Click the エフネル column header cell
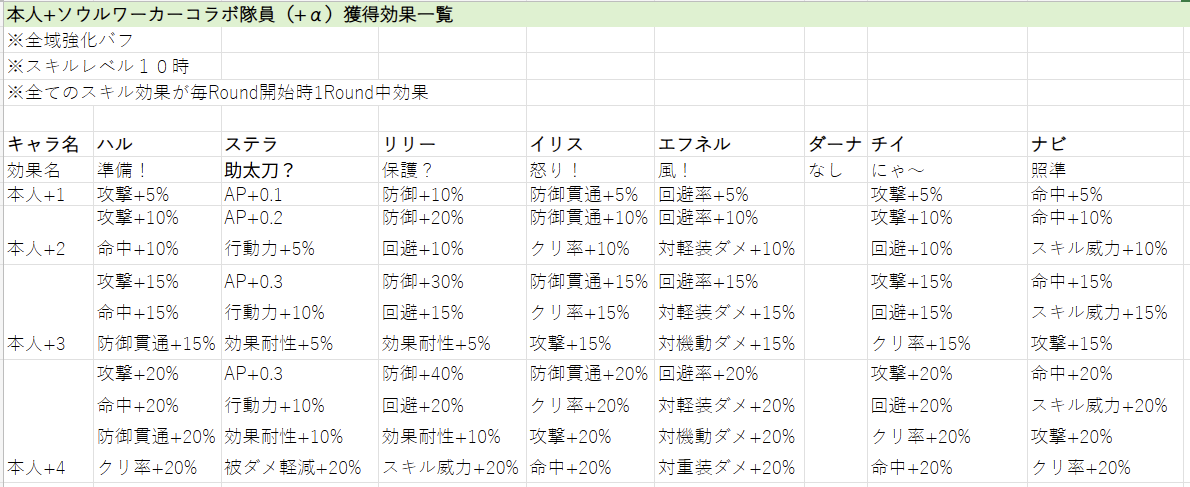 (694, 145)
